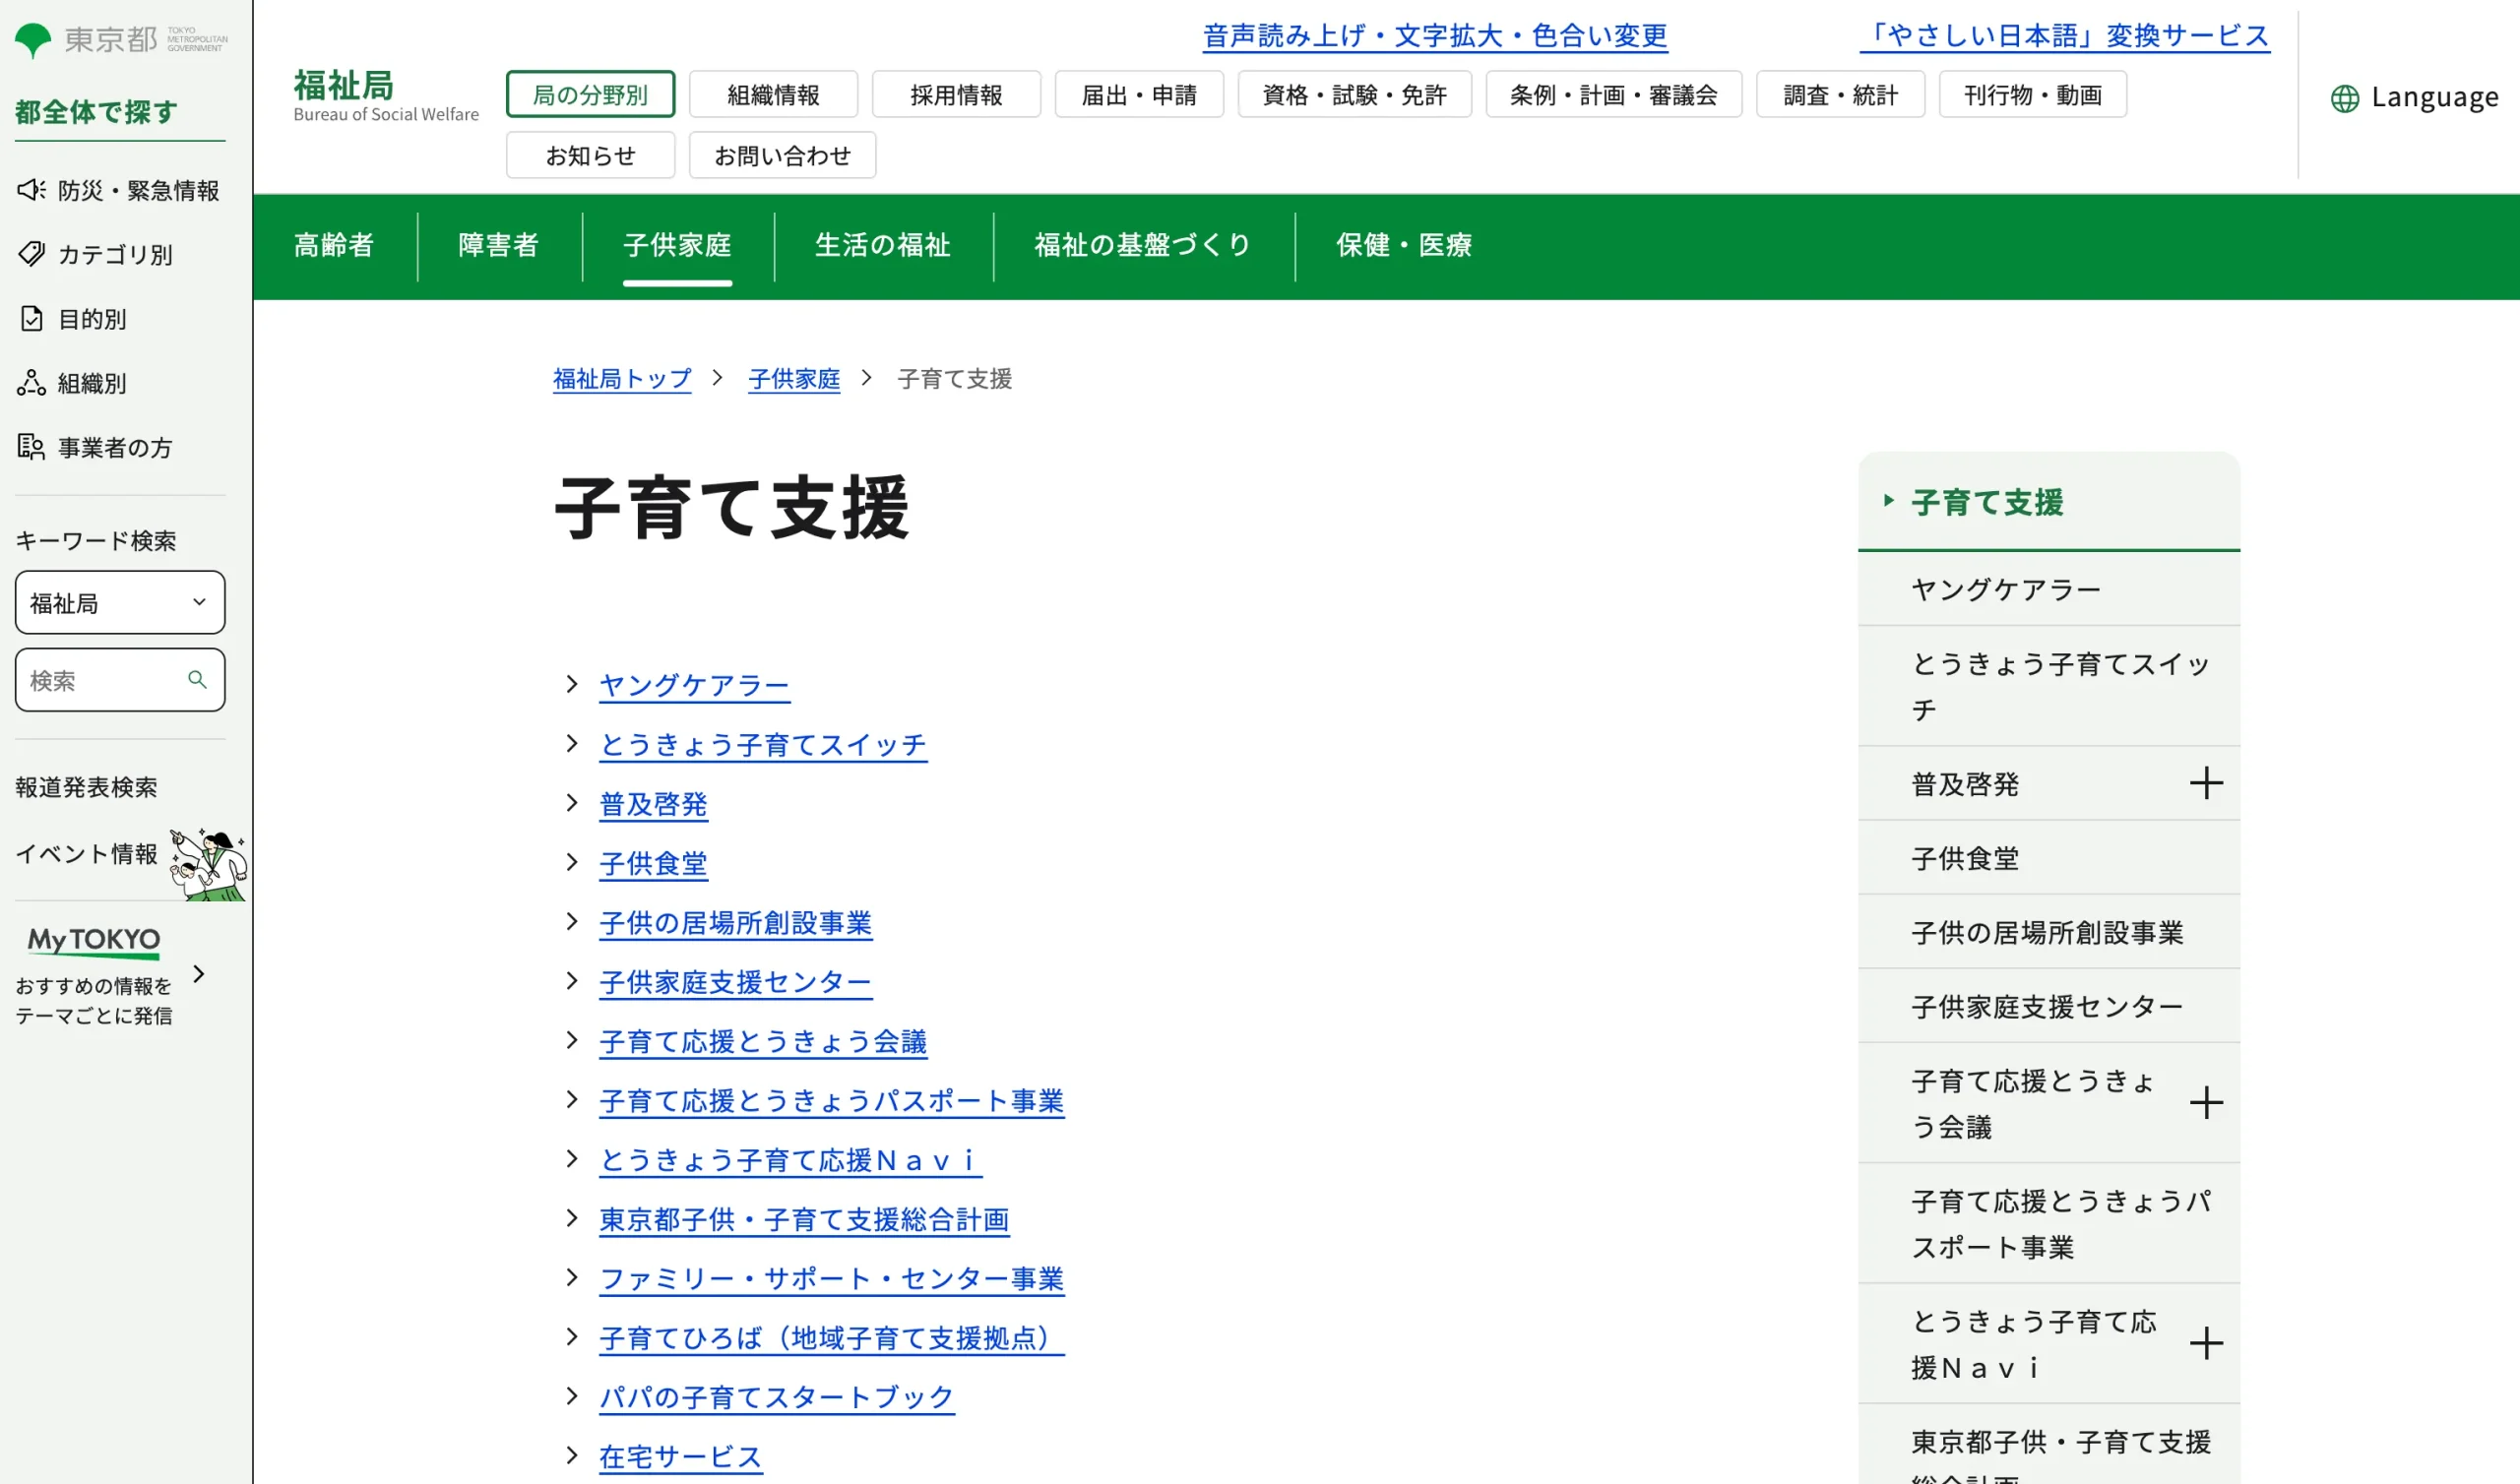This screenshot has height=1484, width=2520.
Task: Select the 局の分野別 header tab
Action: [590, 95]
